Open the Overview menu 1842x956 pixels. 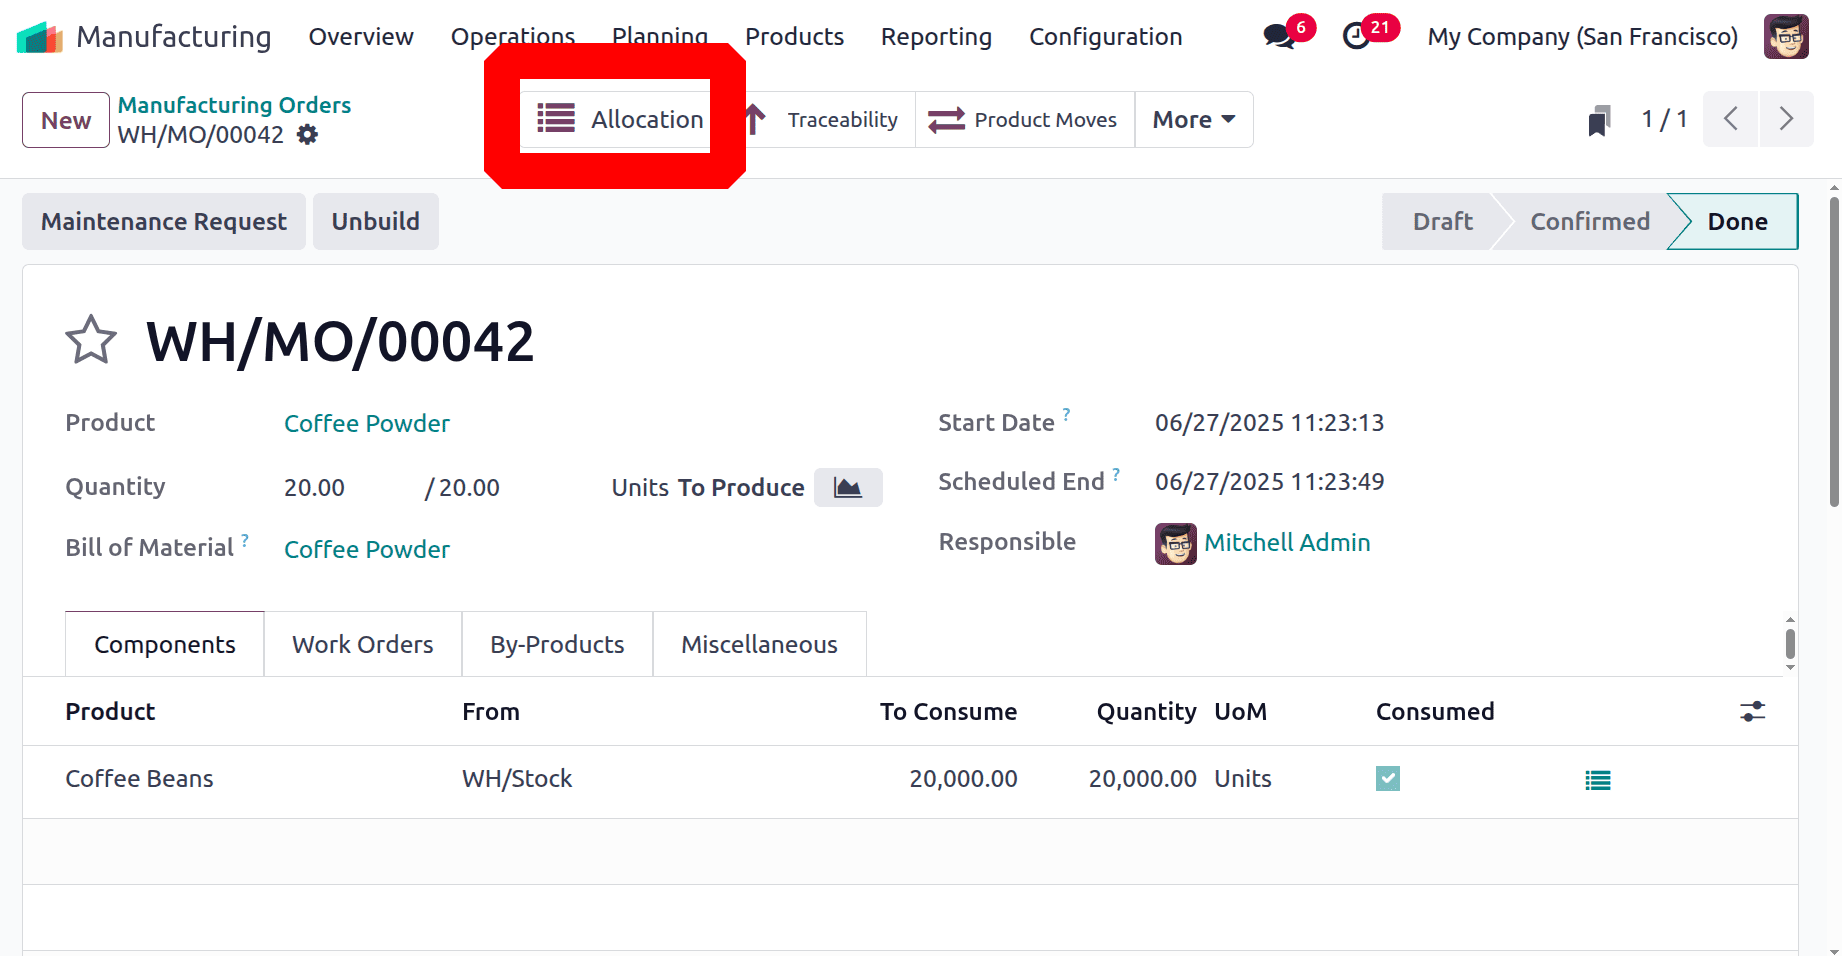point(361,37)
